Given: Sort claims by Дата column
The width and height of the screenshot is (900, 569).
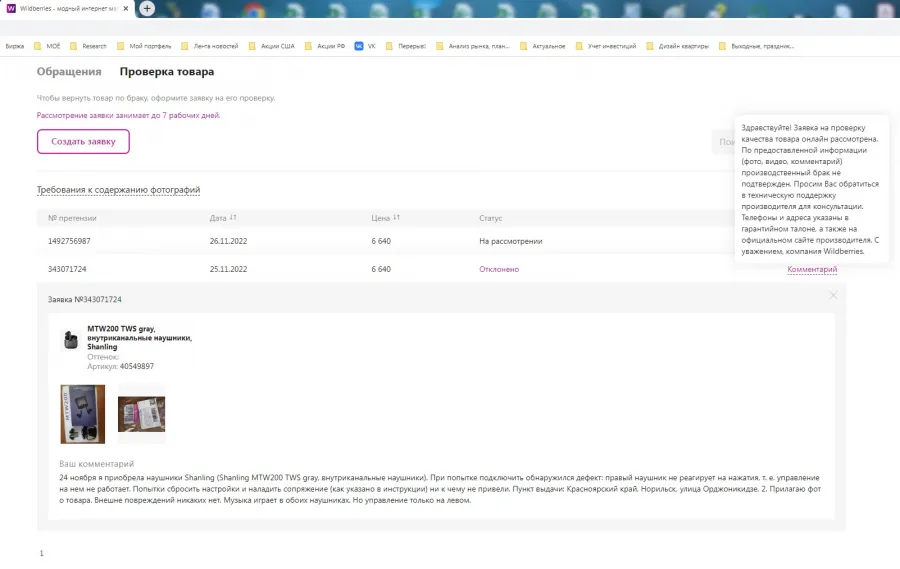Looking at the screenshot, I should pos(223,218).
